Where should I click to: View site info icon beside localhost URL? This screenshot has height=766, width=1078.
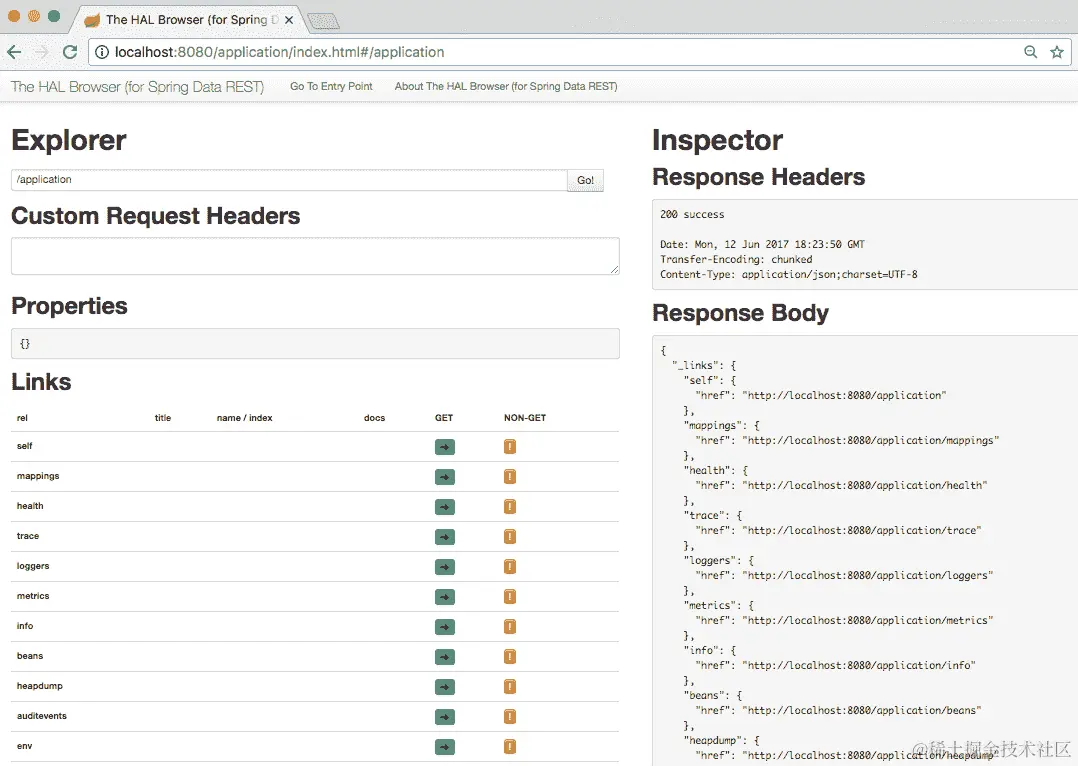click(x=102, y=52)
